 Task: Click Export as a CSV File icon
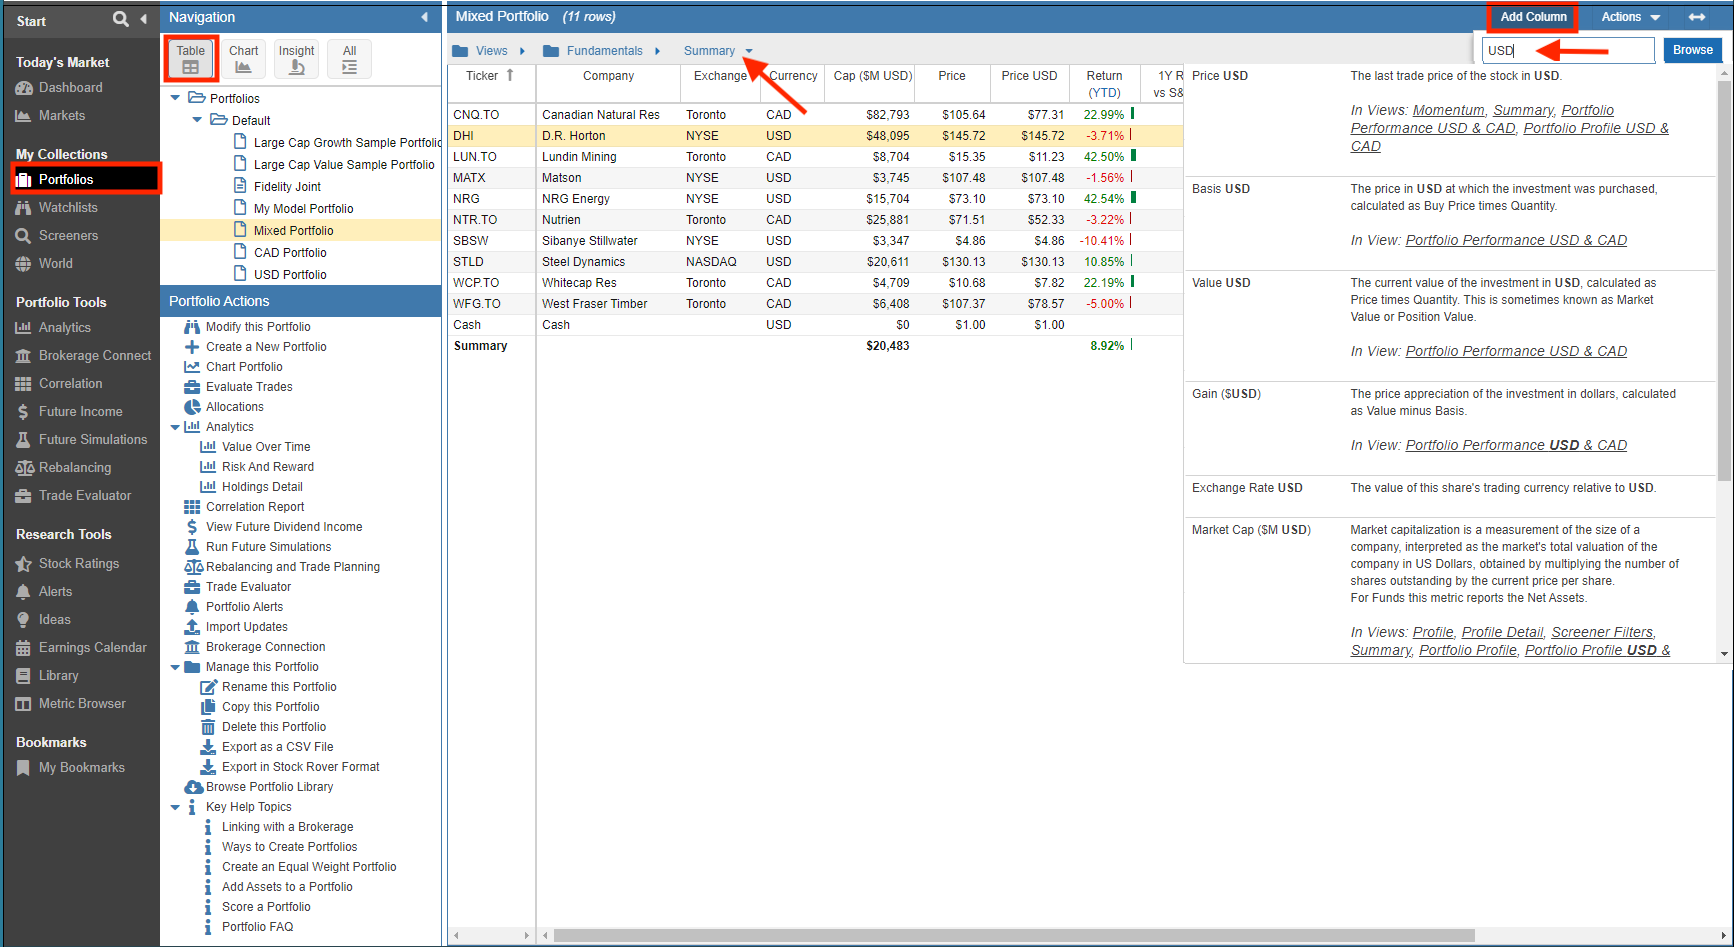[x=208, y=747]
